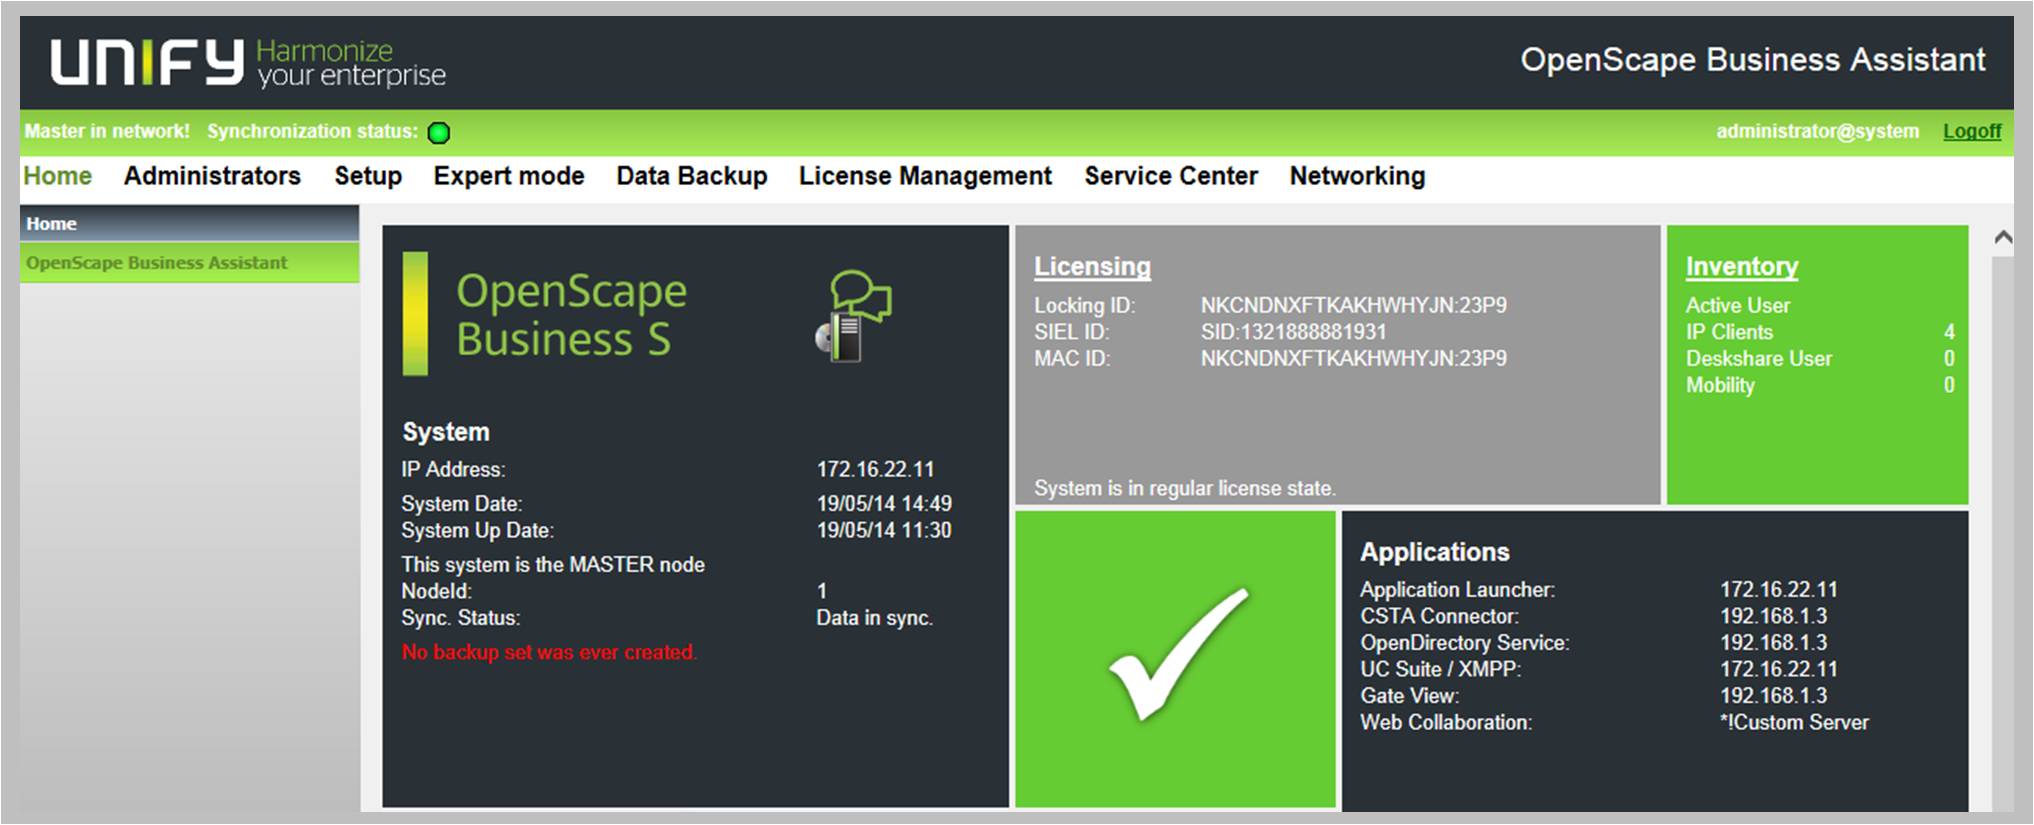The height and width of the screenshot is (825, 2034).
Task: Click the Mobility row in Inventory
Action: click(1820, 385)
